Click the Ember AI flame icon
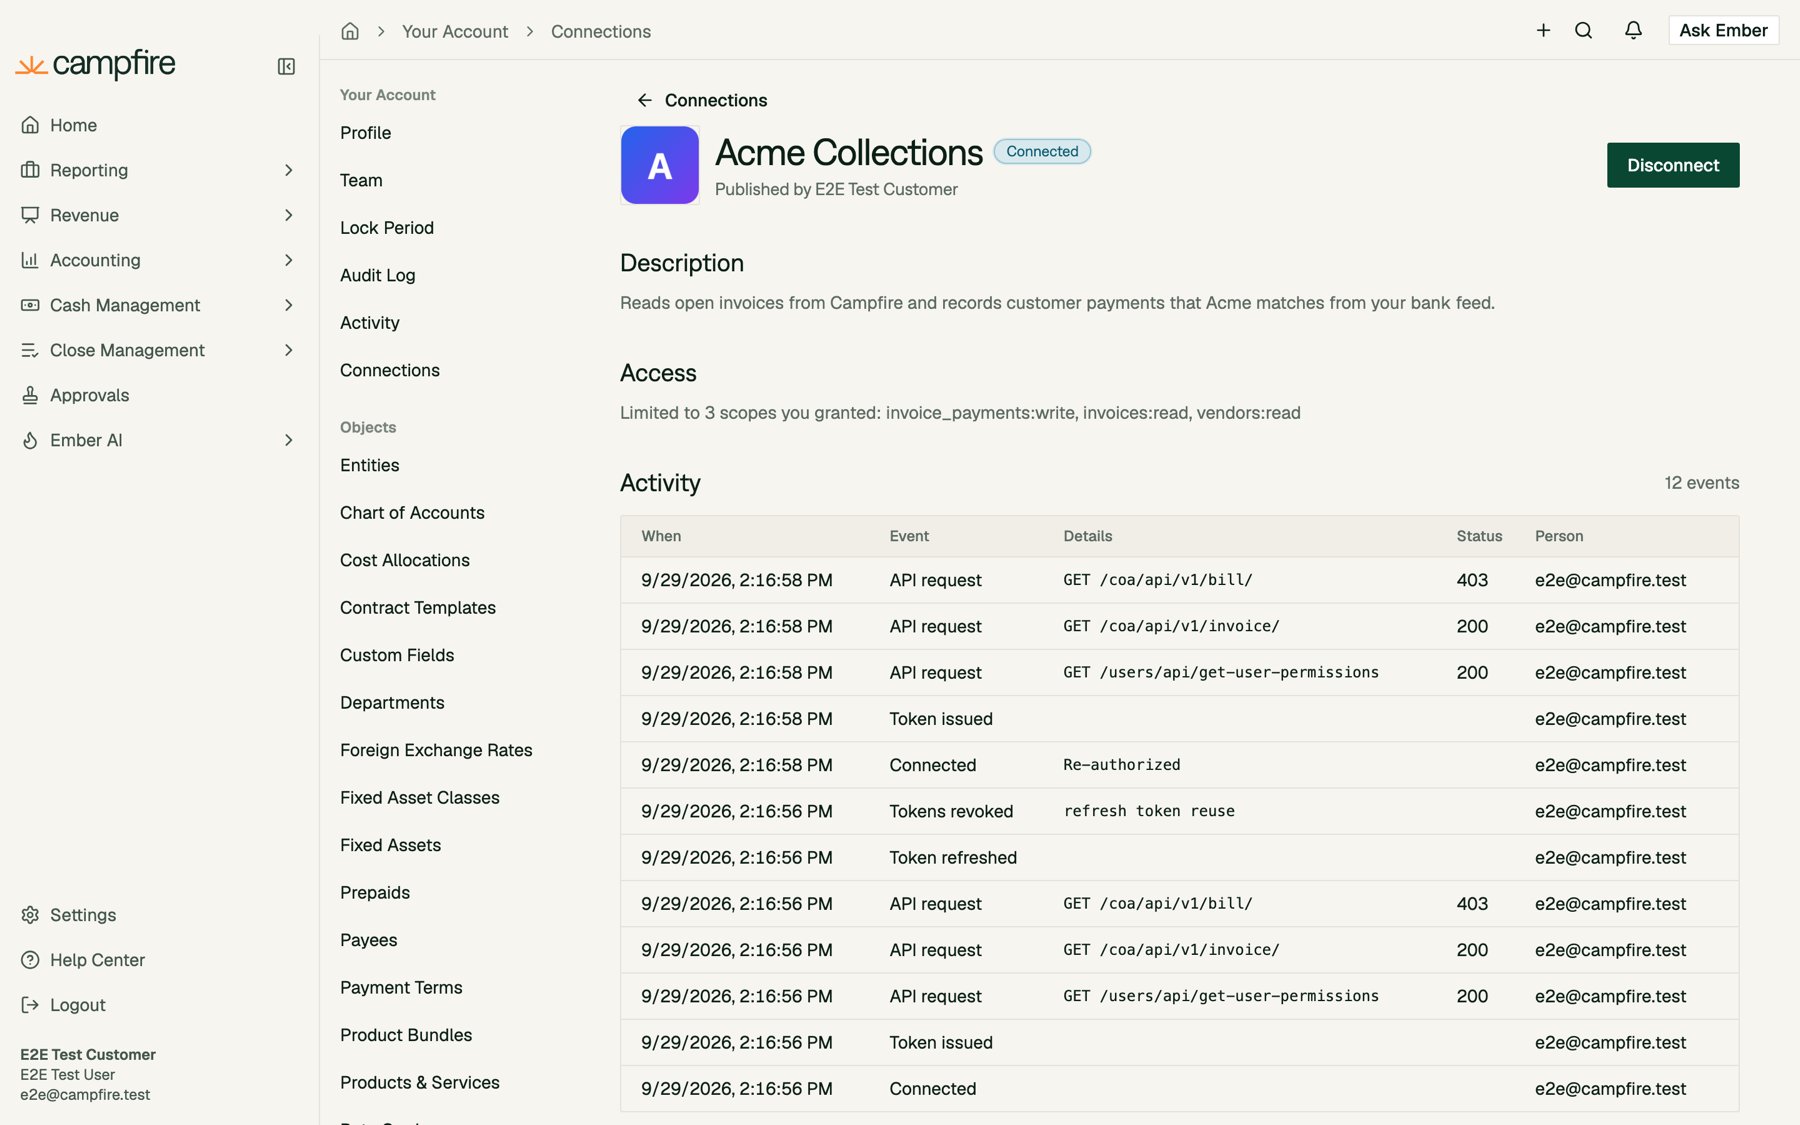1800x1125 pixels. coord(30,440)
